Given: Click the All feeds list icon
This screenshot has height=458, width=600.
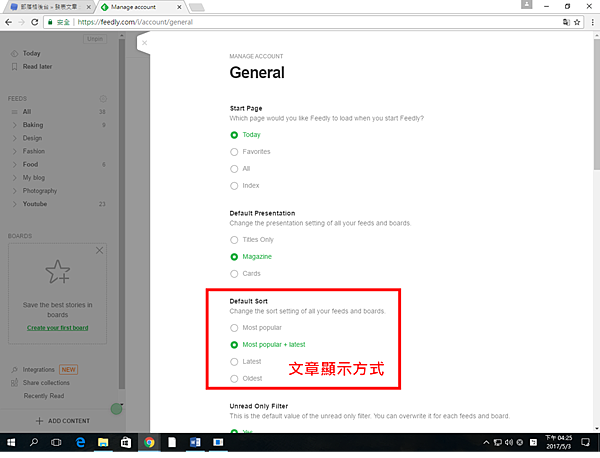Looking at the screenshot, I should click(x=15, y=112).
